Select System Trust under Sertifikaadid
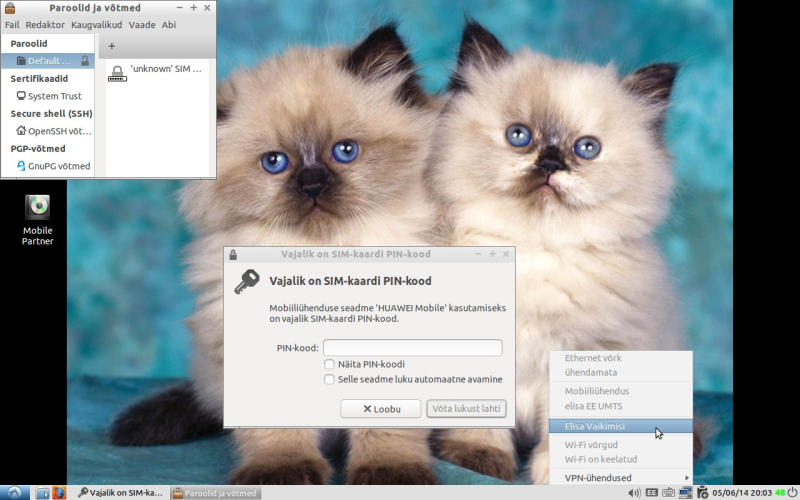The image size is (800, 500). [48, 96]
